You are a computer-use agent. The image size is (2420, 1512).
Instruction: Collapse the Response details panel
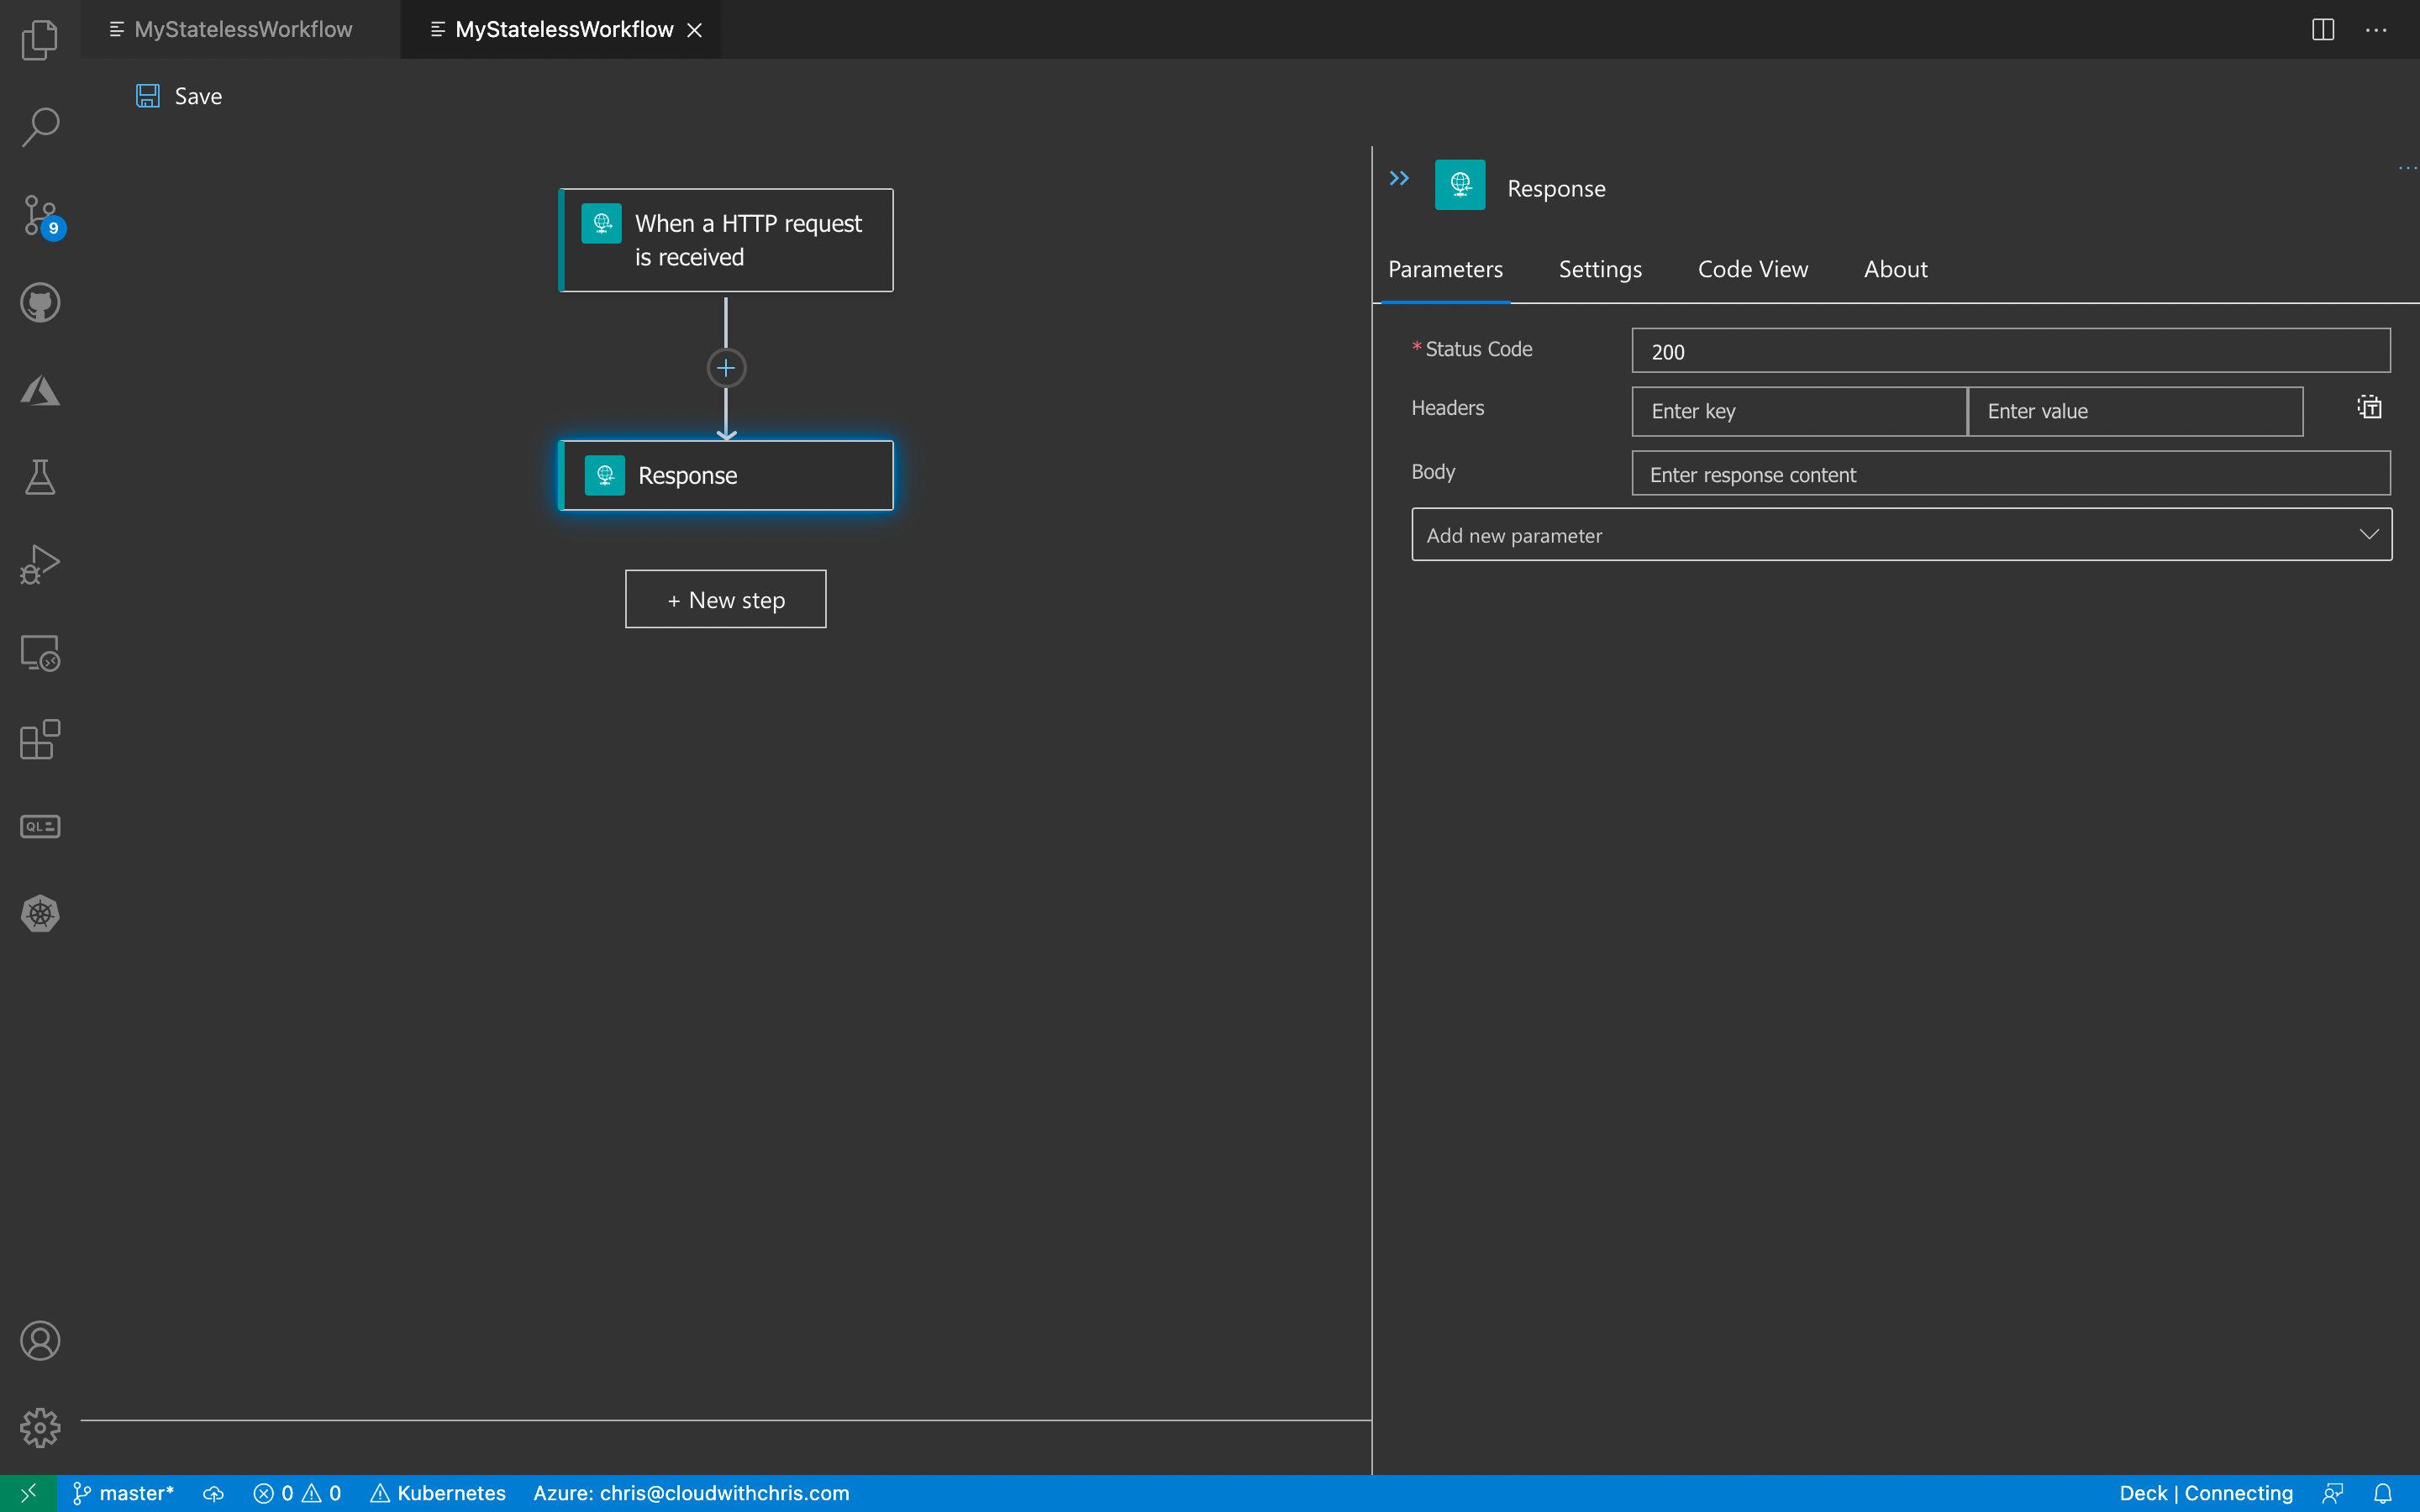[x=1398, y=178]
